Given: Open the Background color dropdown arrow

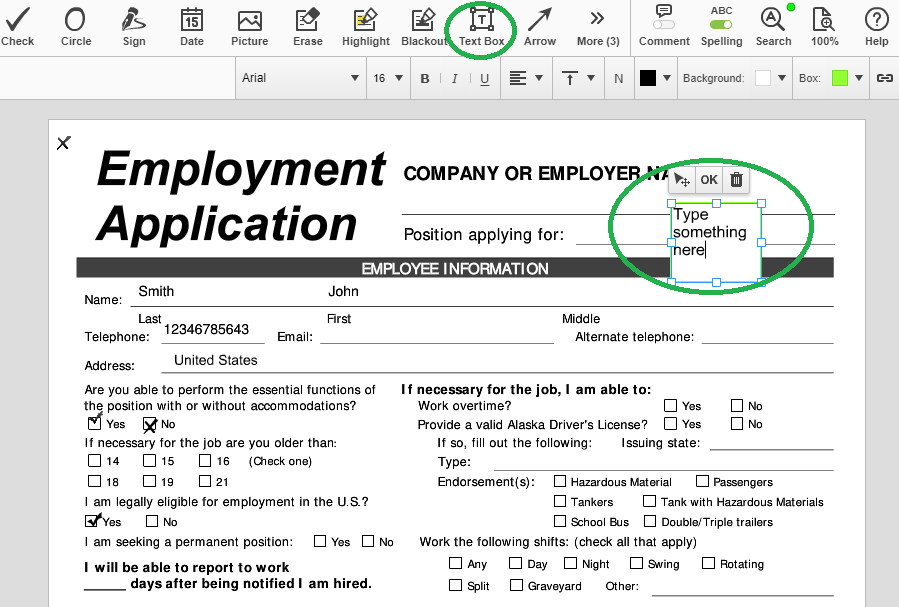Looking at the screenshot, I should point(781,78).
